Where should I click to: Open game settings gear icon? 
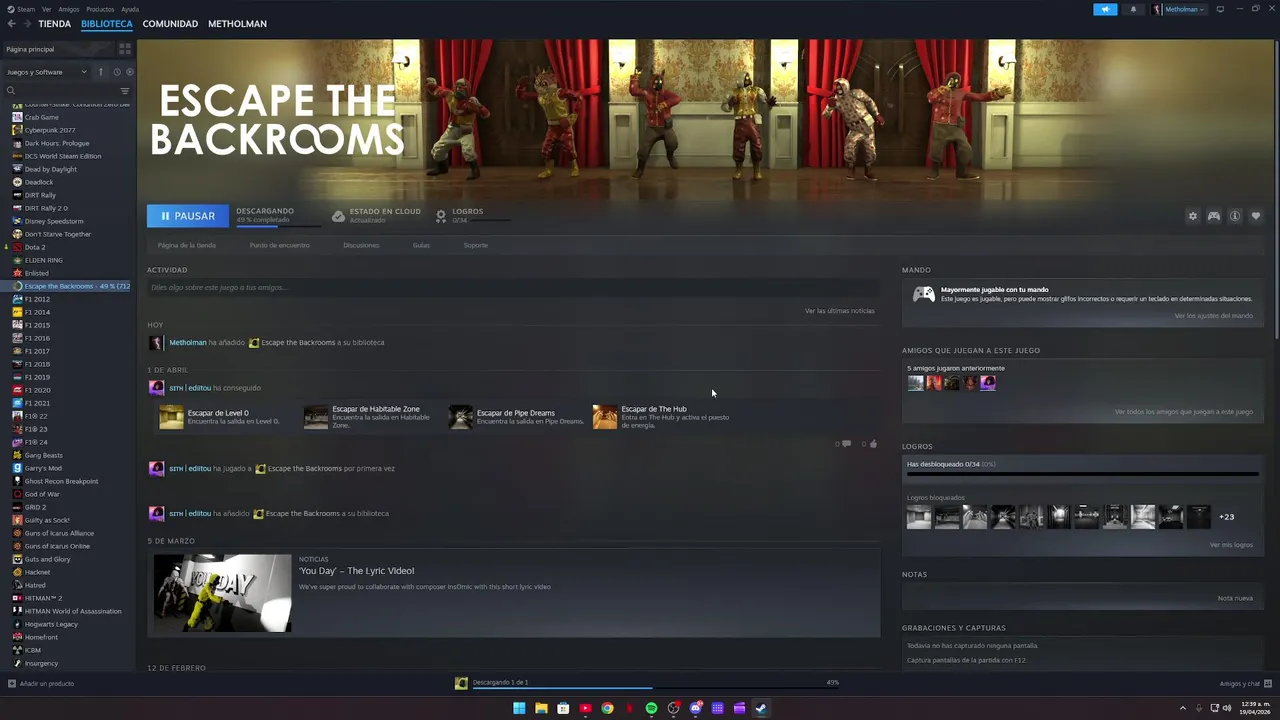[x=1192, y=216]
